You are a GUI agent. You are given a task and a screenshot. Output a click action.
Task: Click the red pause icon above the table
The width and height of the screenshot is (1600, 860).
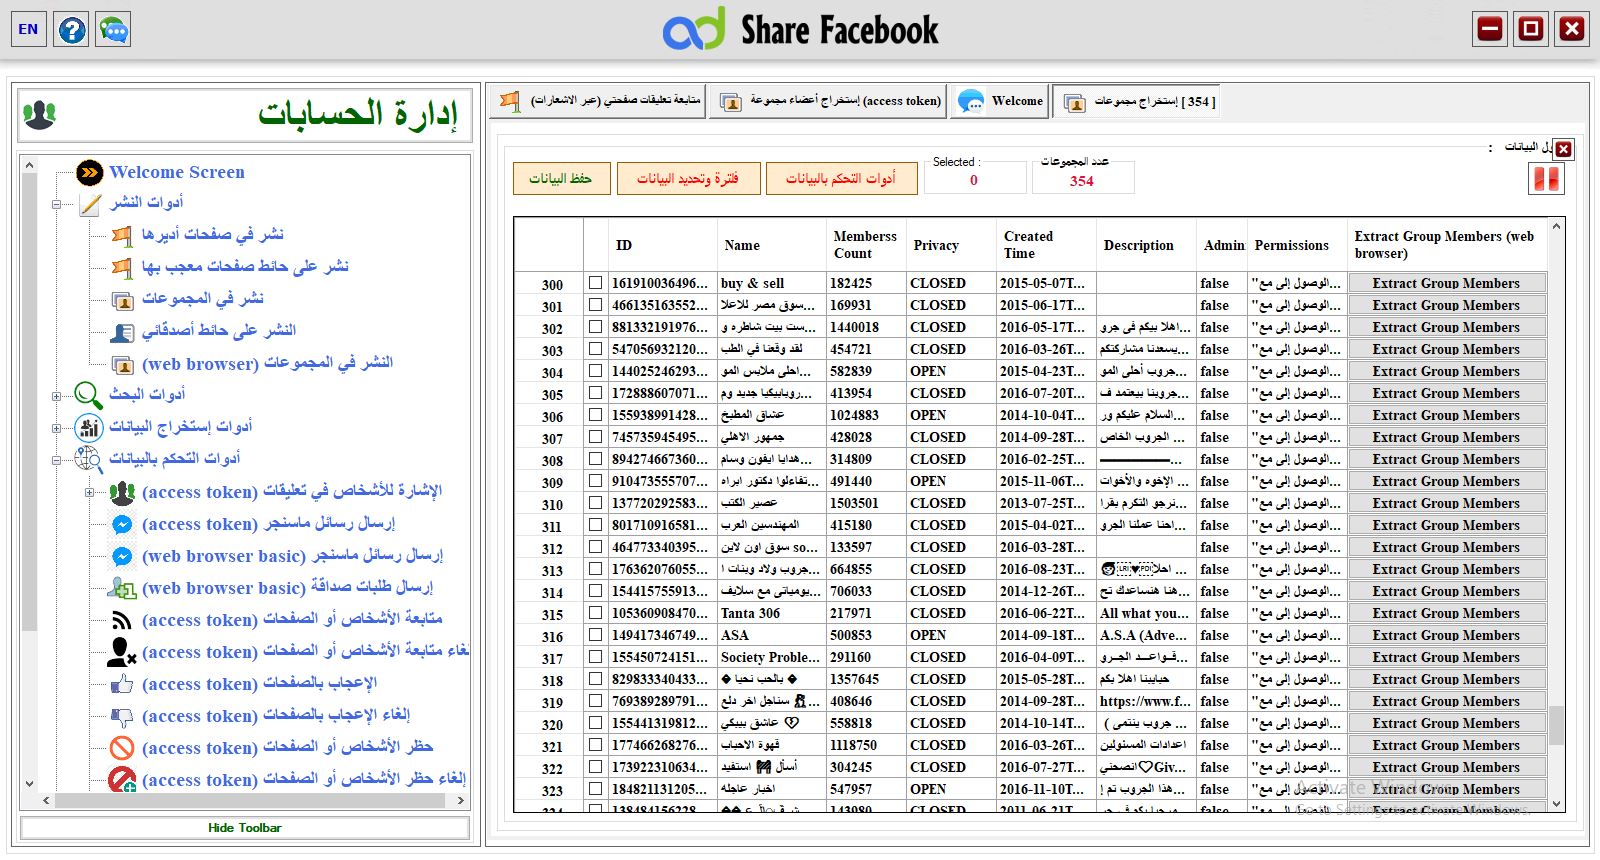(1546, 179)
